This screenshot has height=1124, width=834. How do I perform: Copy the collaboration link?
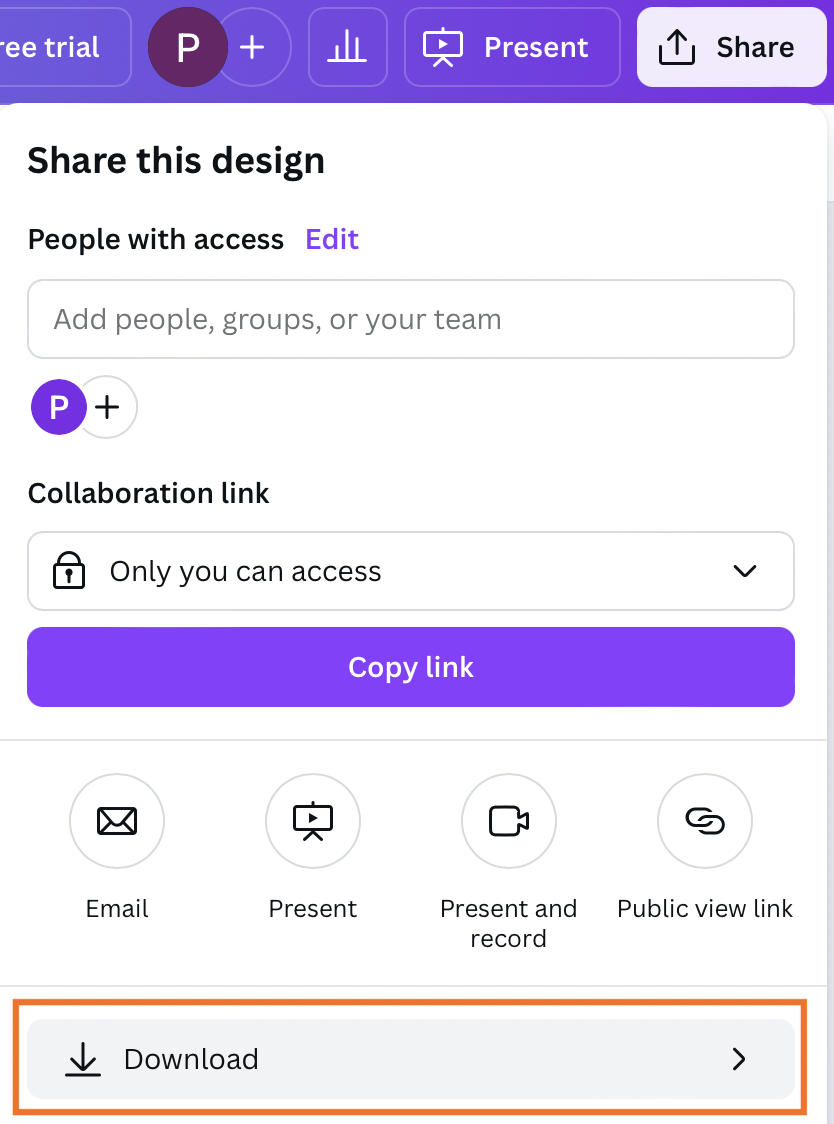point(411,667)
